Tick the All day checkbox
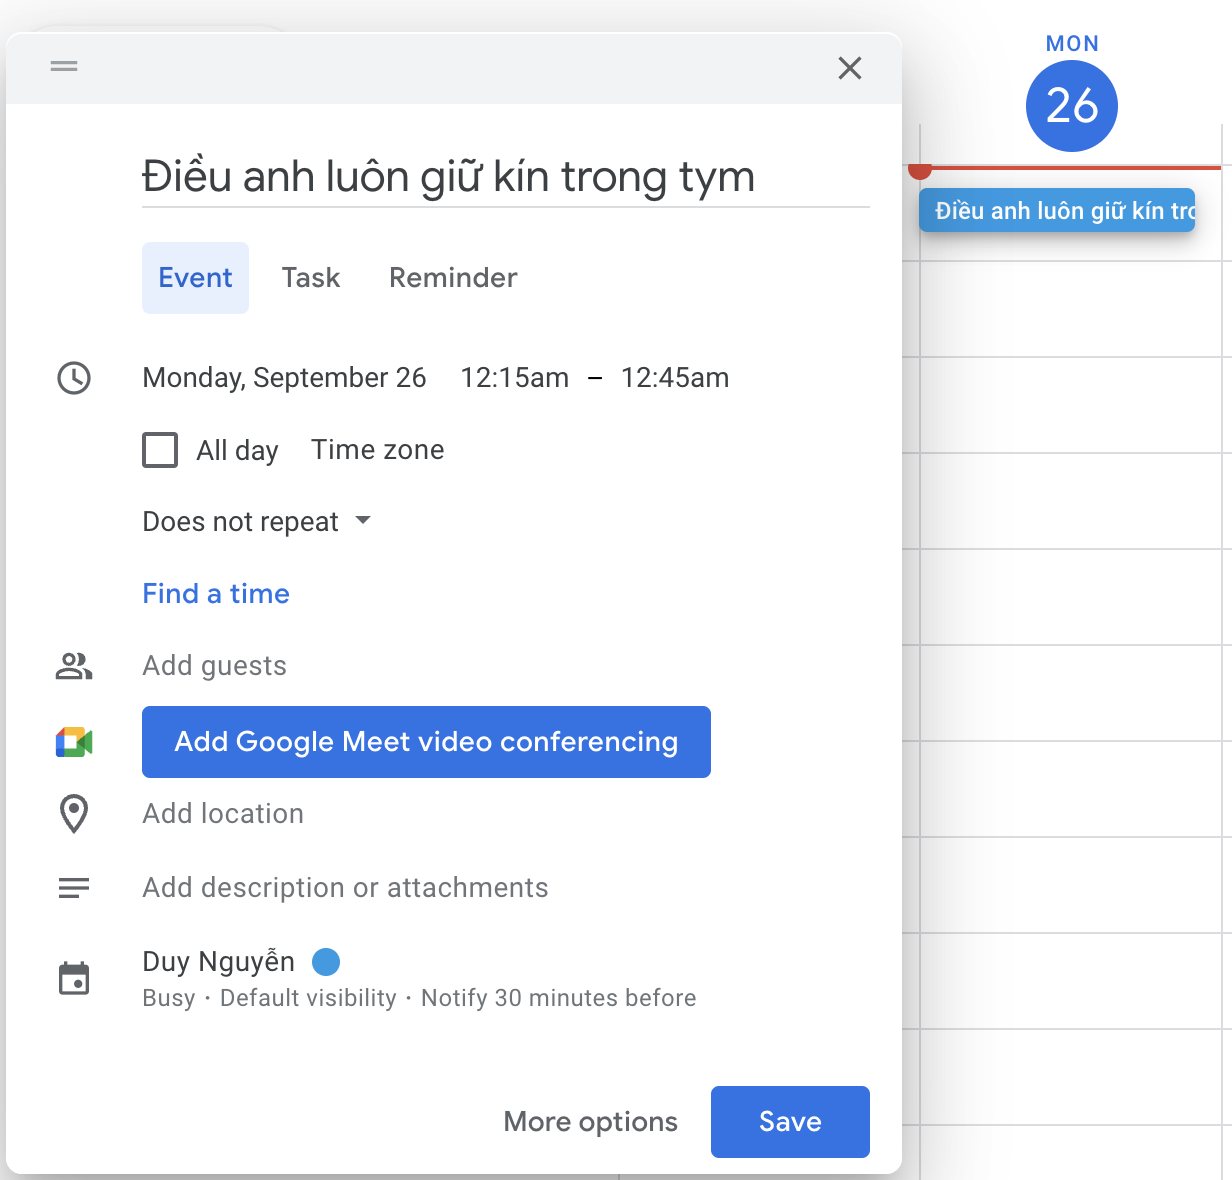The image size is (1232, 1180). (x=160, y=450)
